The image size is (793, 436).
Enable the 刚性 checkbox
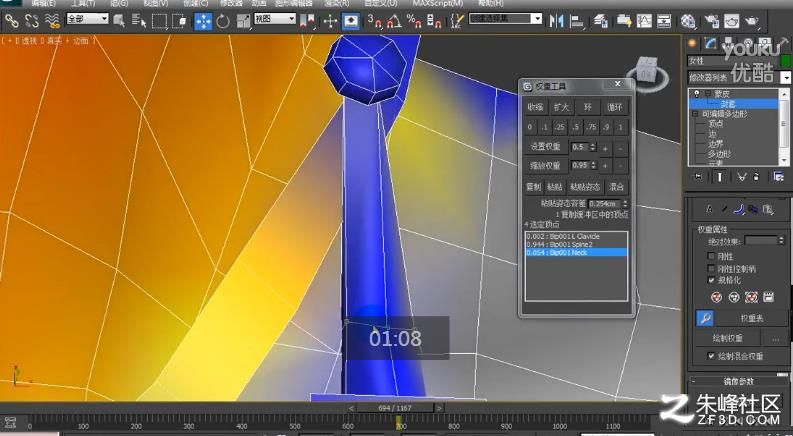[712, 256]
